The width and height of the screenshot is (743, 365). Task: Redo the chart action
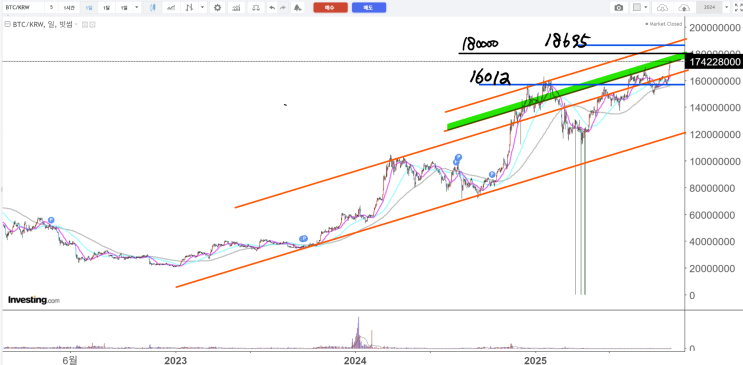pyautogui.click(x=283, y=8)
